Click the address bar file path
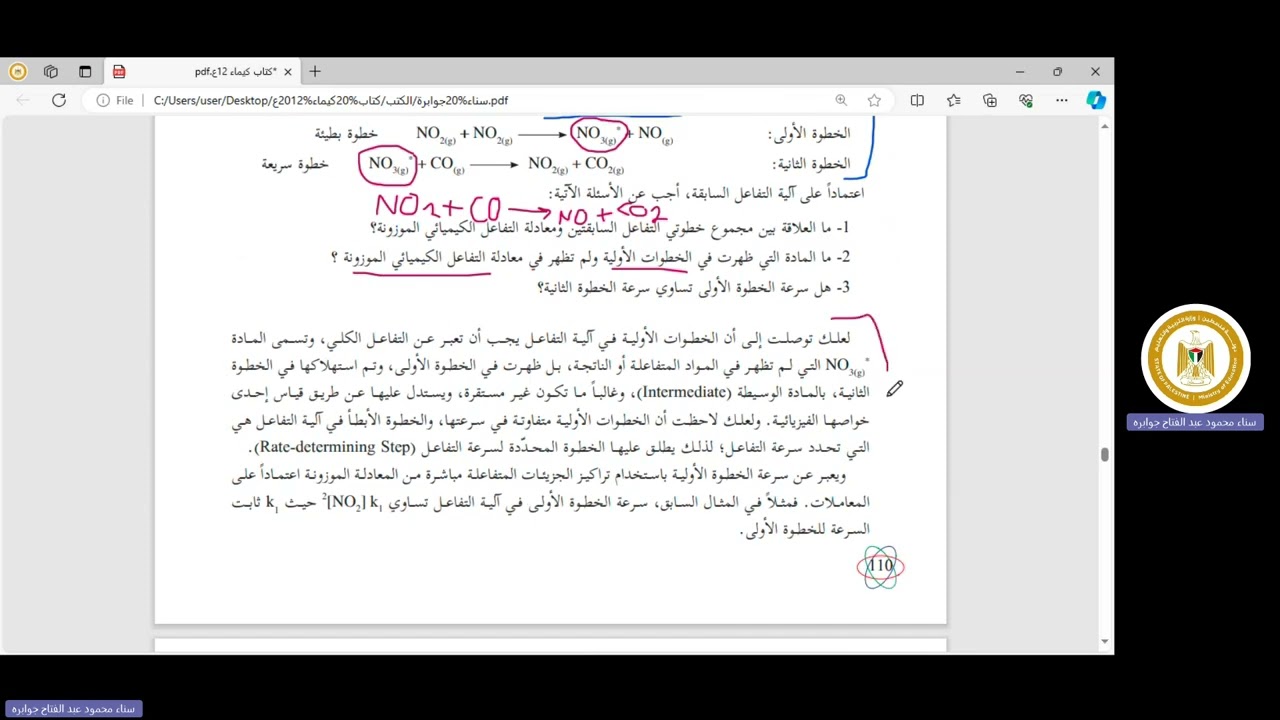This screenshot has width=1280, height=720. coord(331,100)
